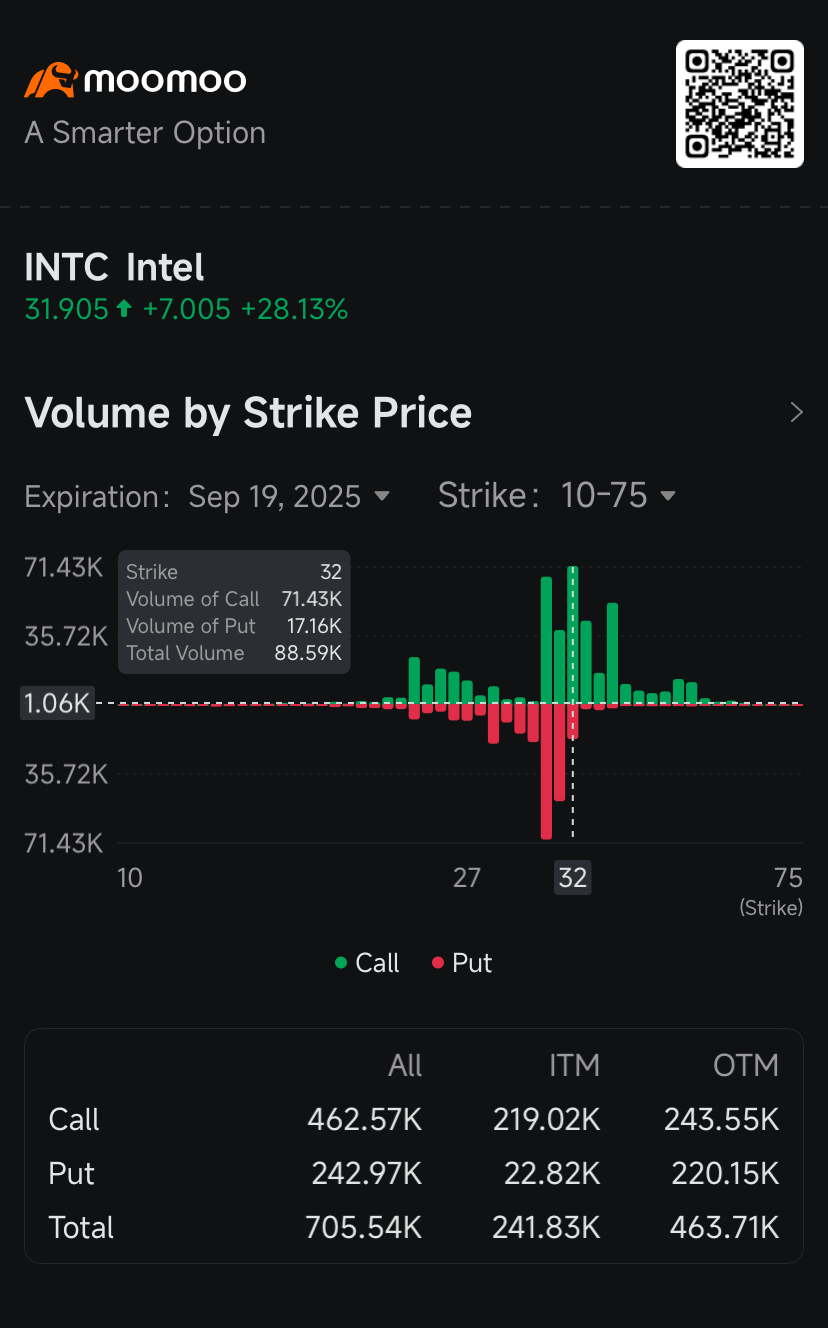Select the 27 strike axis label
This screenshot has width=828, height=1328.
(467, 878)
